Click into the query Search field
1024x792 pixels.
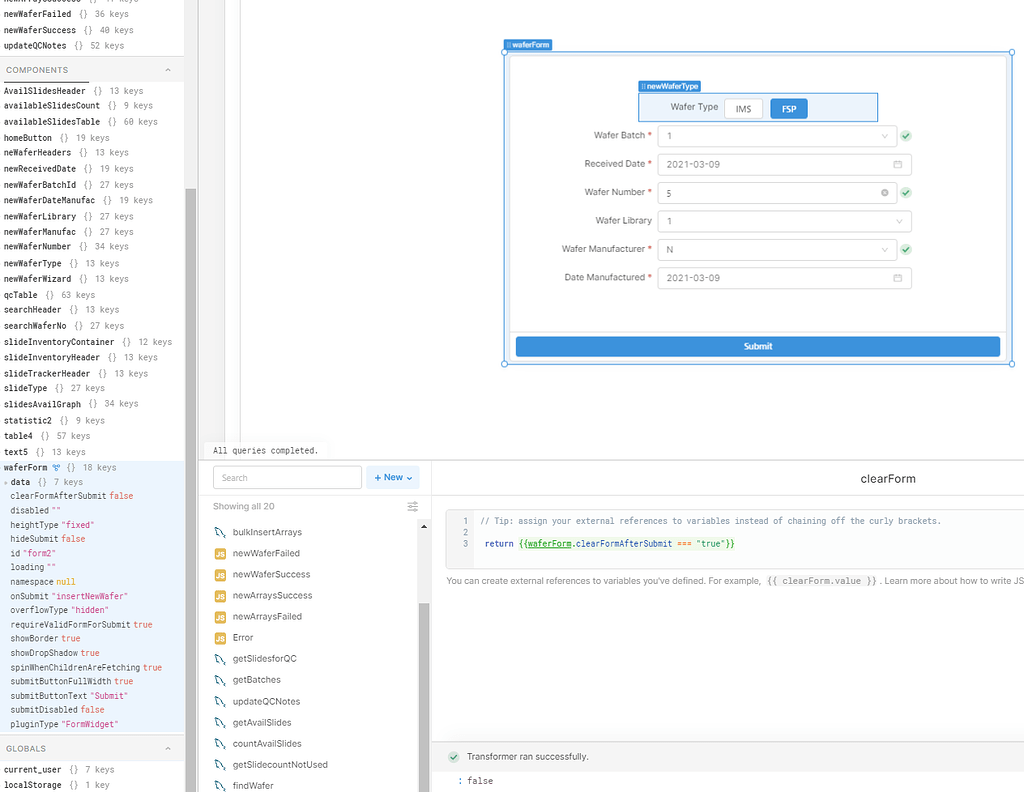coord(287,477)
